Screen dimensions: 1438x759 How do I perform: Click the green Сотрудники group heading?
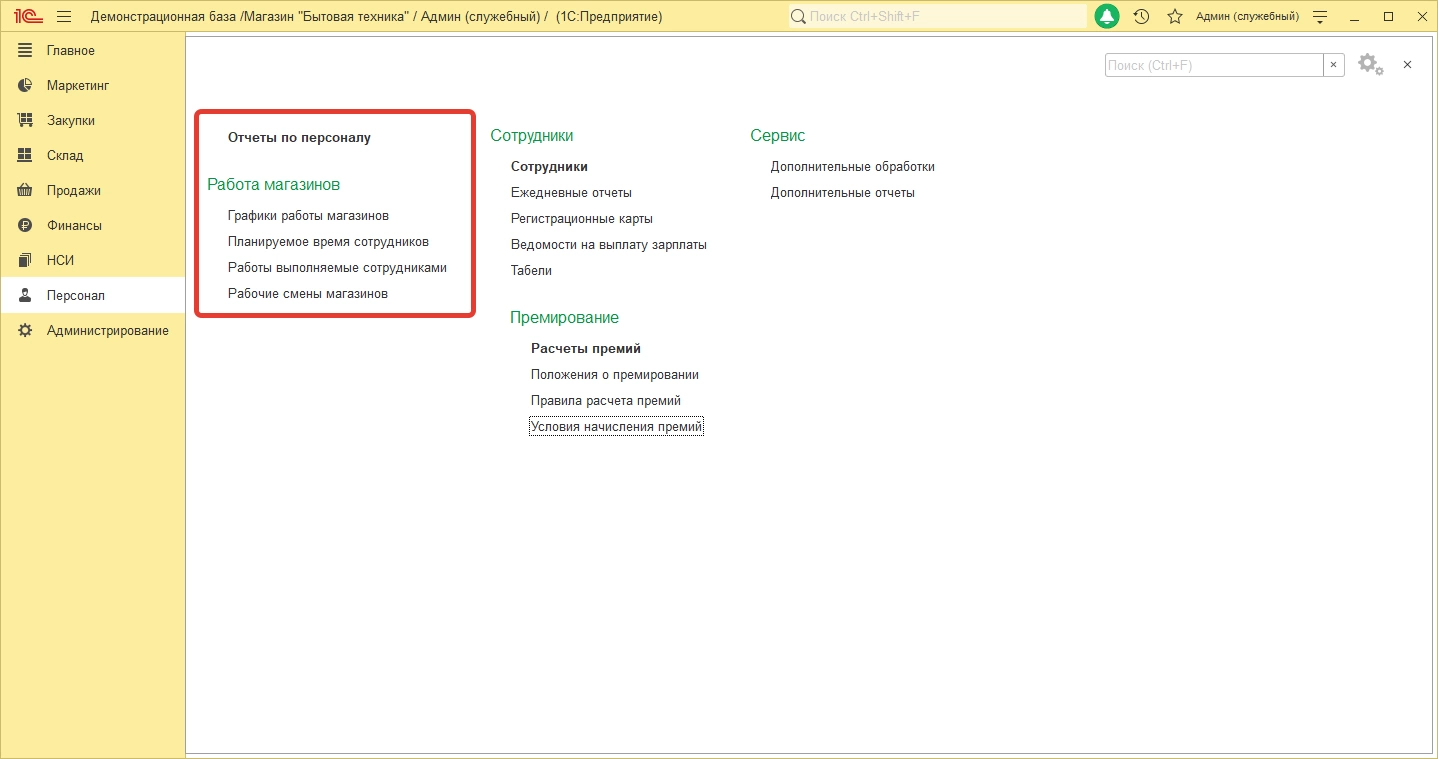[532, 136]
